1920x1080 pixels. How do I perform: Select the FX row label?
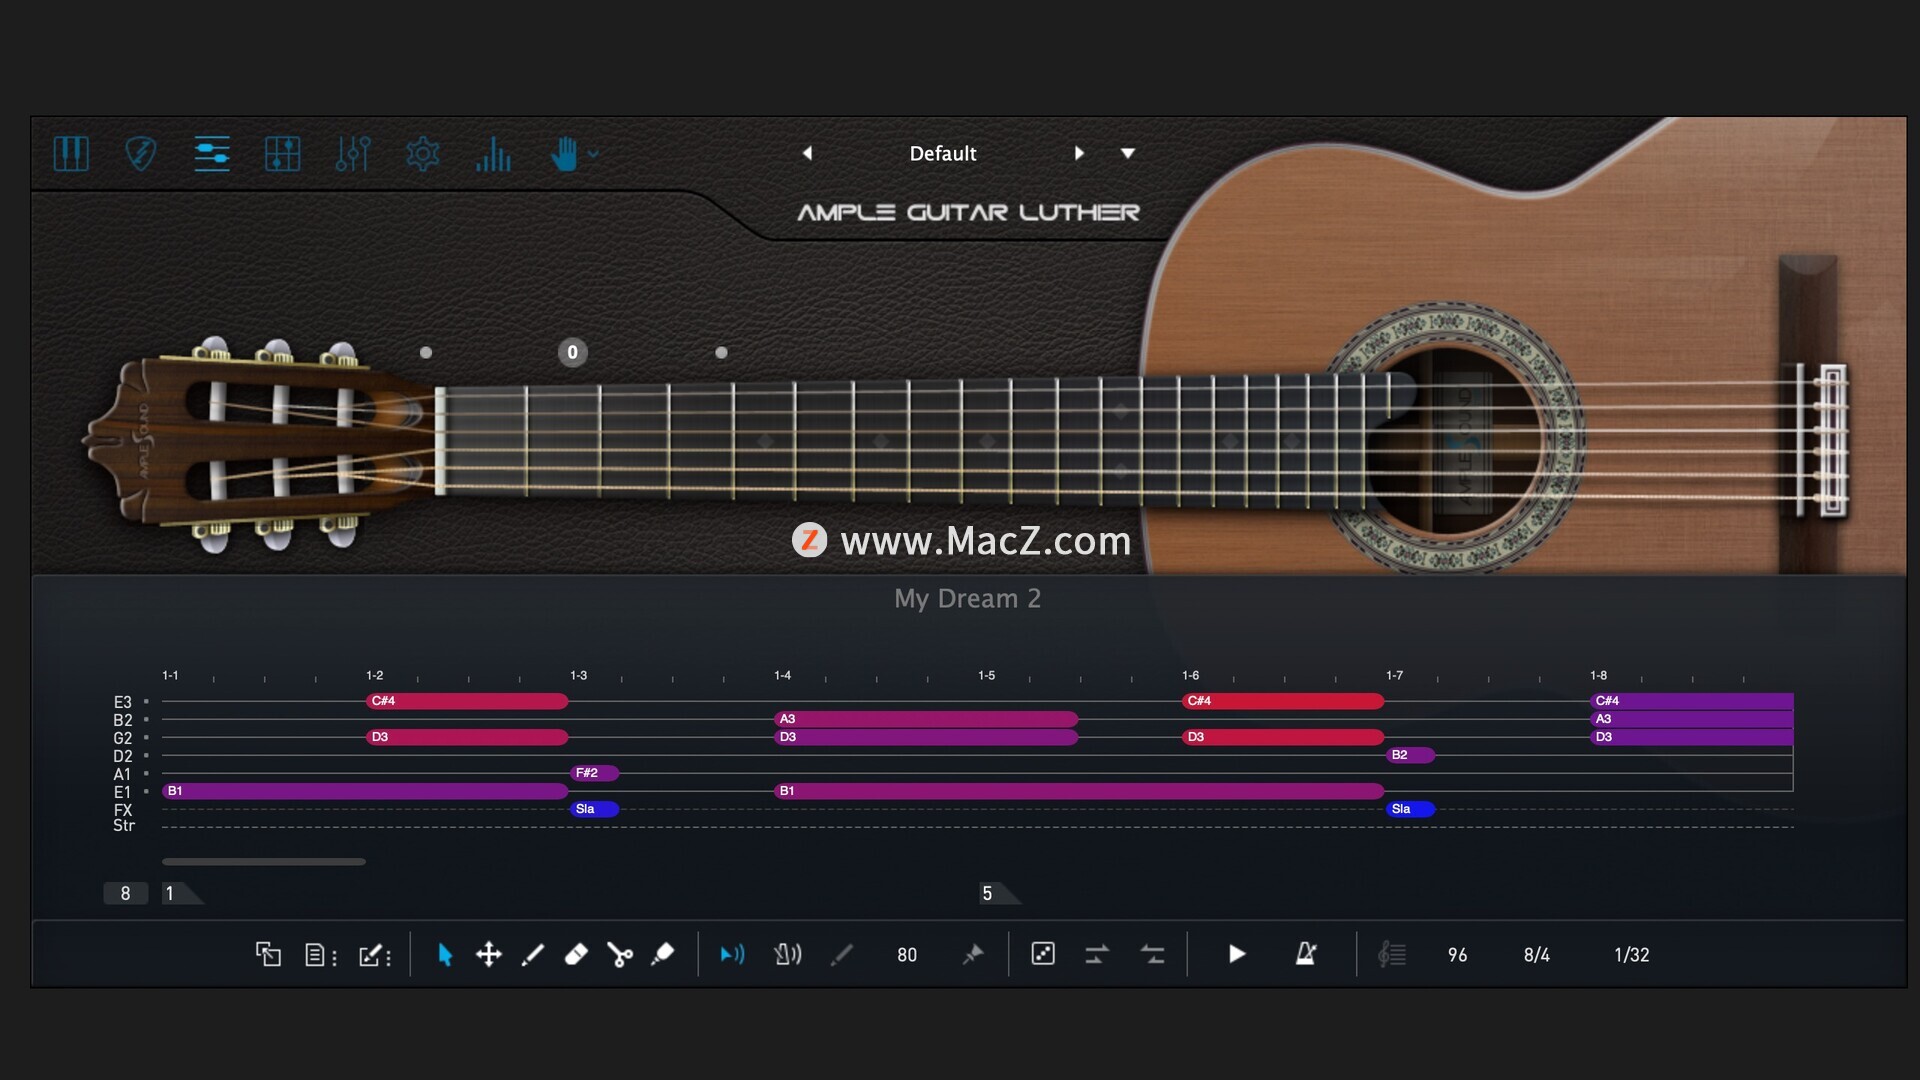point(122,810)
